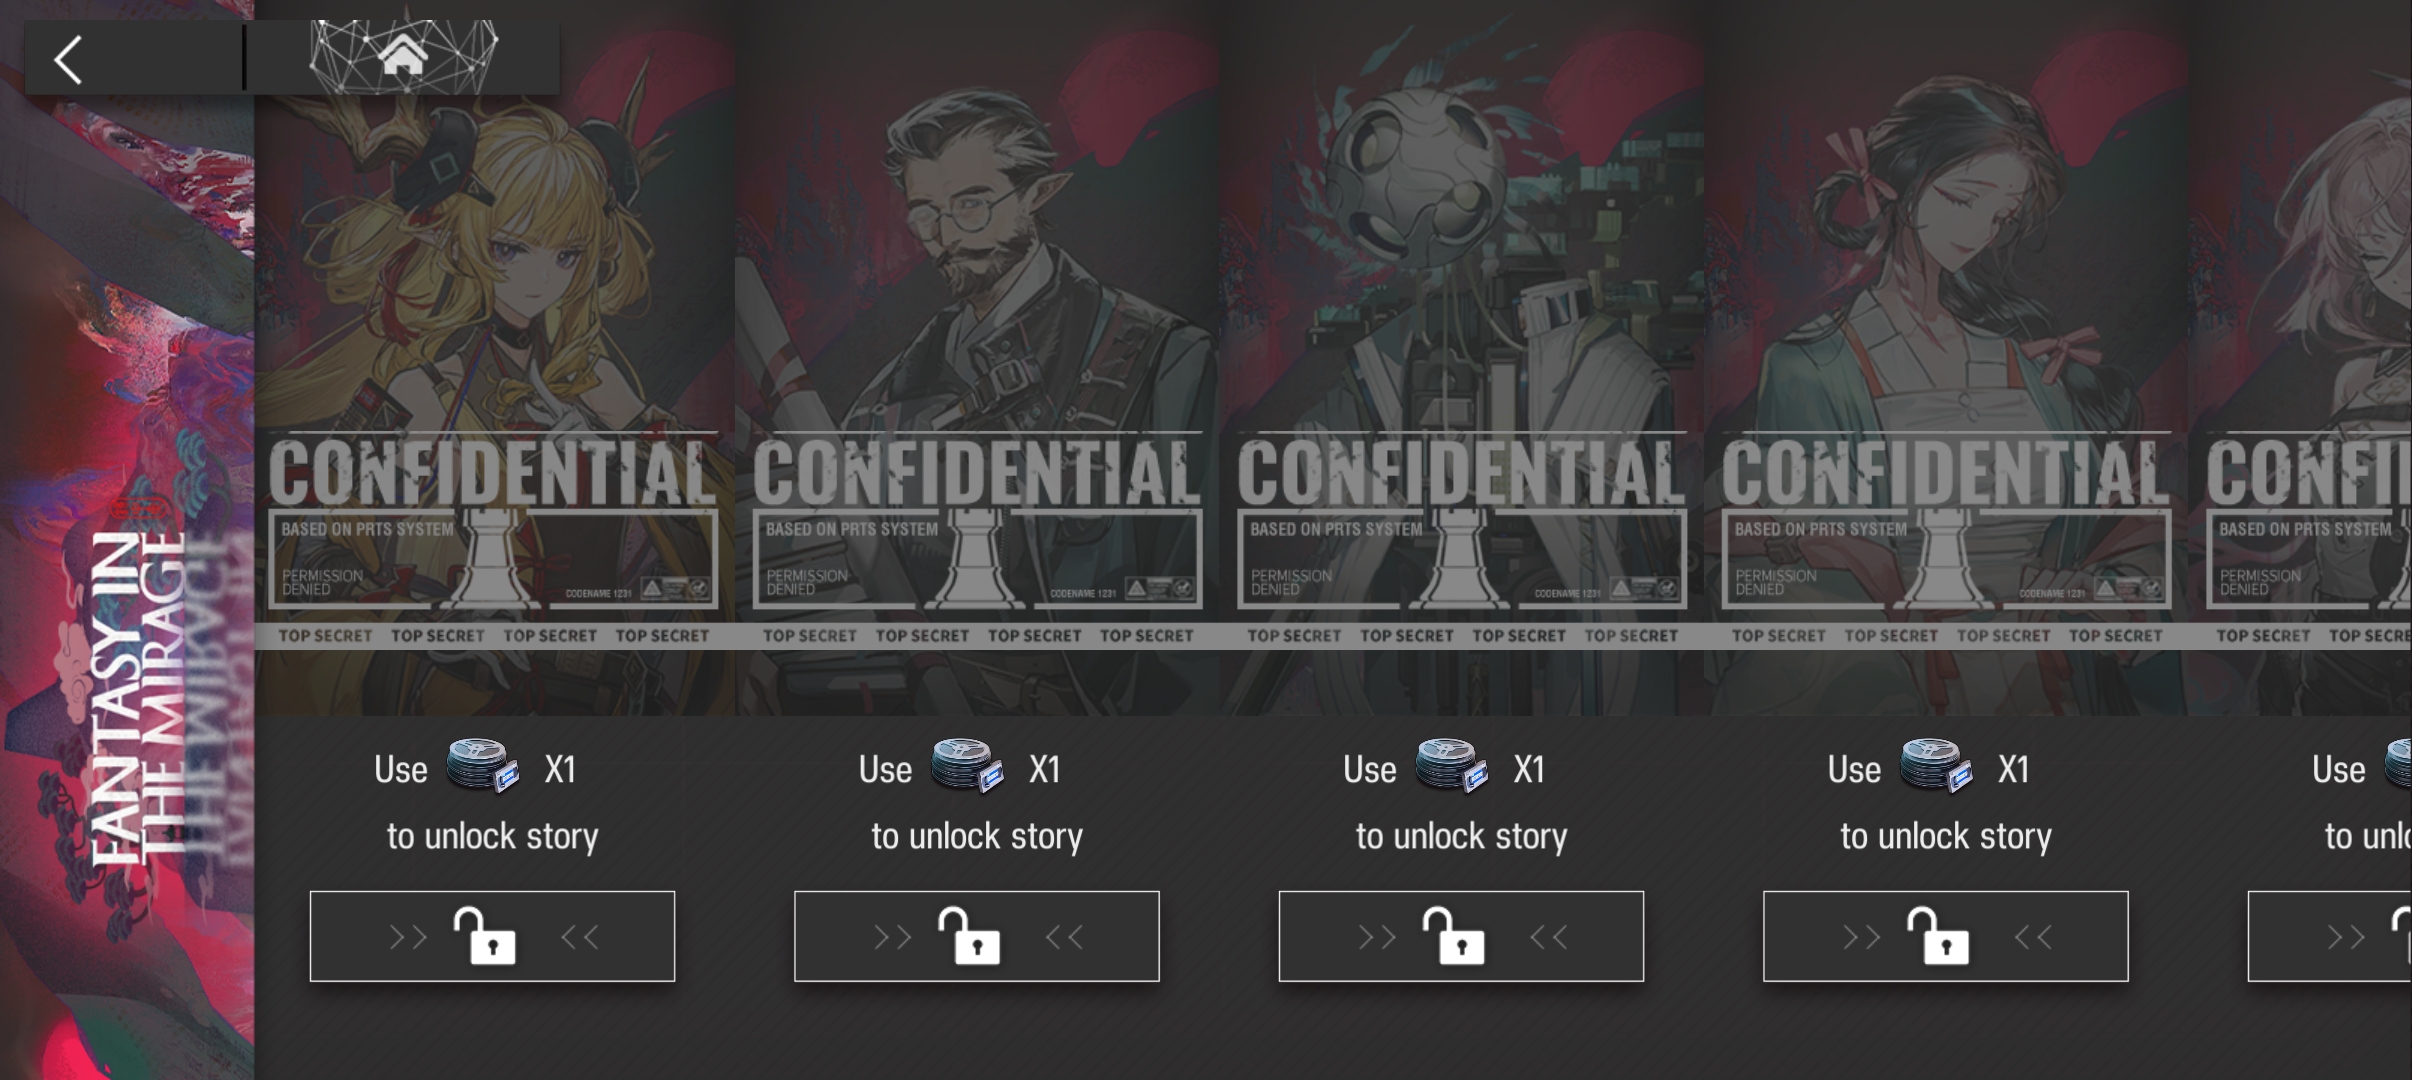Screen dimensions: 2412x1080
Task: Go back using the left arrow
Action: point(68,60)
